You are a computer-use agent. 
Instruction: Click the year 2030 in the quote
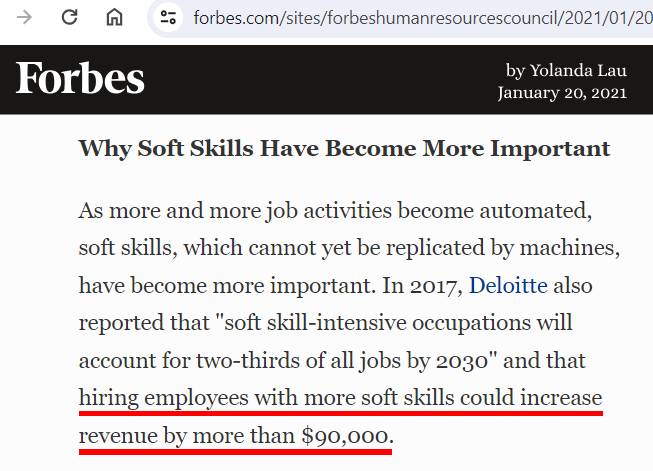coord(461,361)
